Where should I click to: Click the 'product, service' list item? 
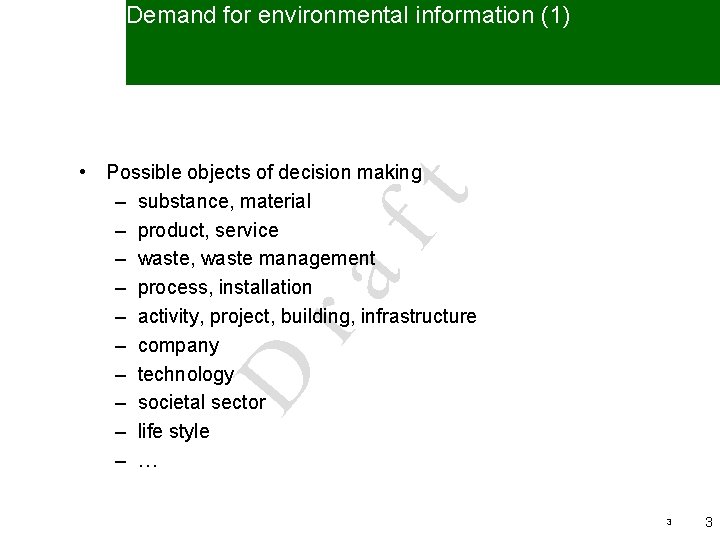tap(208, 230)
